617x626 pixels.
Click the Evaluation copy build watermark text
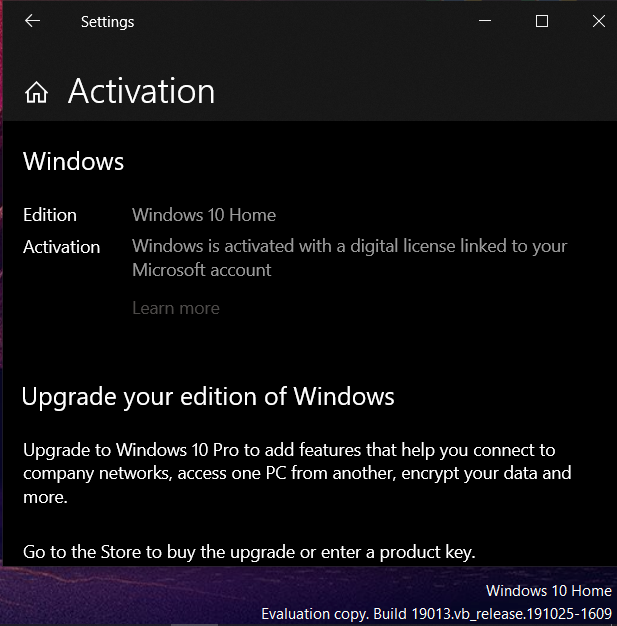coord(436,612)
